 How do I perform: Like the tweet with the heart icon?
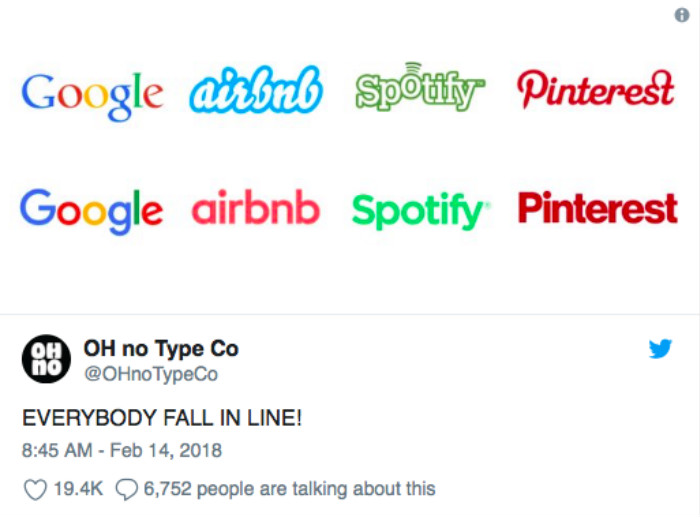[34, 489]
